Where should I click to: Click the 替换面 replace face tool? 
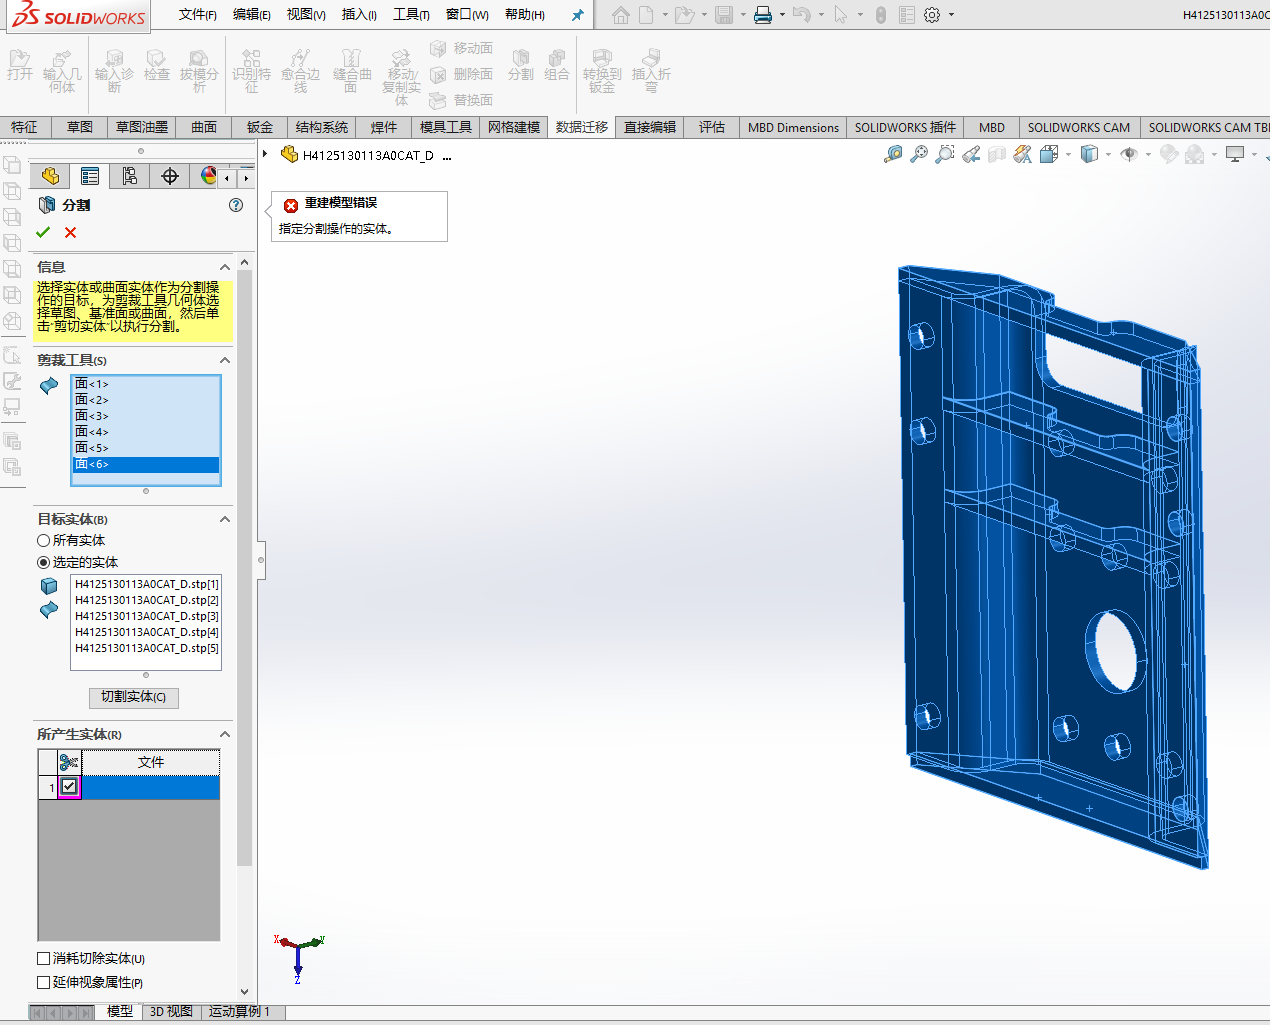461,100
